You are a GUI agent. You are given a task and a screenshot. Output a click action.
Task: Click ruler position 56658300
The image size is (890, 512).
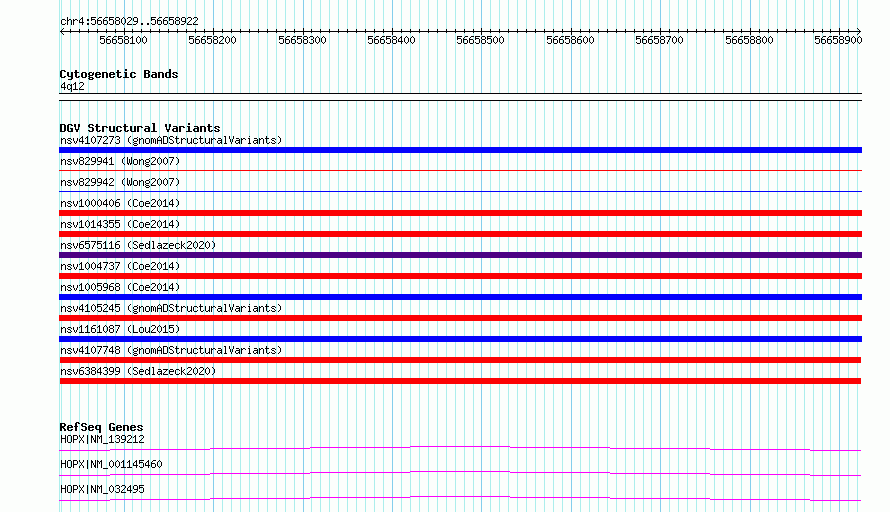[302, 40]
